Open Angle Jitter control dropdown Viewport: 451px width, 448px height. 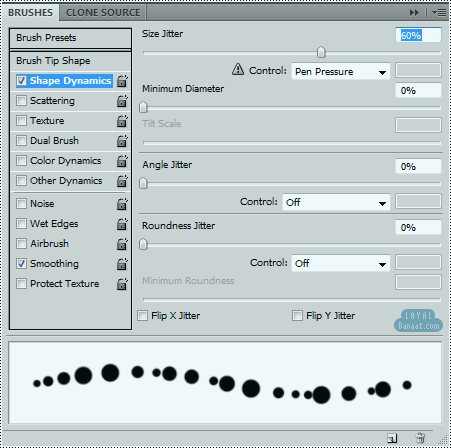click(x=336, y=202)
